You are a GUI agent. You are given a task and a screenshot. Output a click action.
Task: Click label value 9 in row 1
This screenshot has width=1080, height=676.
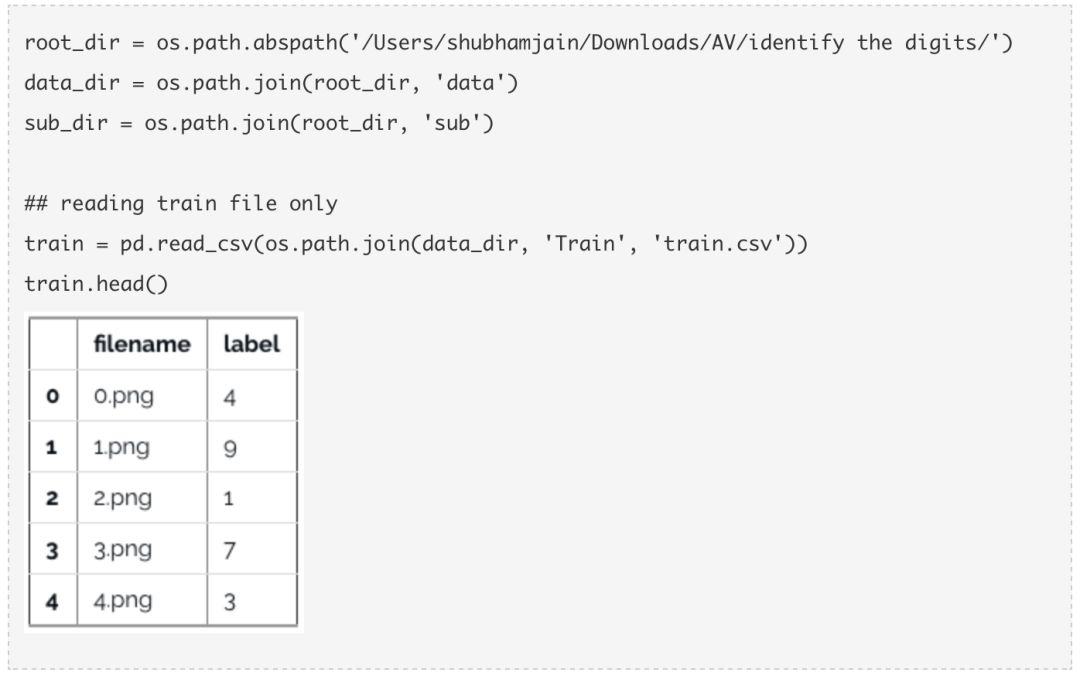point(230,448)
